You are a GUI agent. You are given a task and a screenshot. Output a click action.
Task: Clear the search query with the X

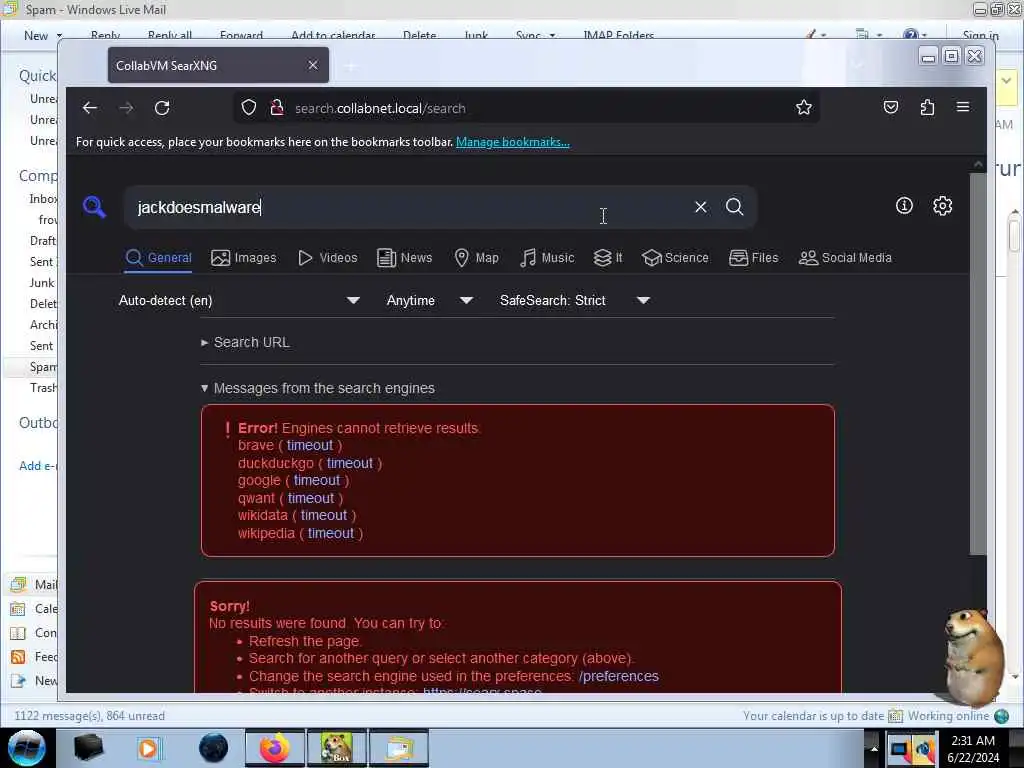pyautogui.click(x=701, y=207)
